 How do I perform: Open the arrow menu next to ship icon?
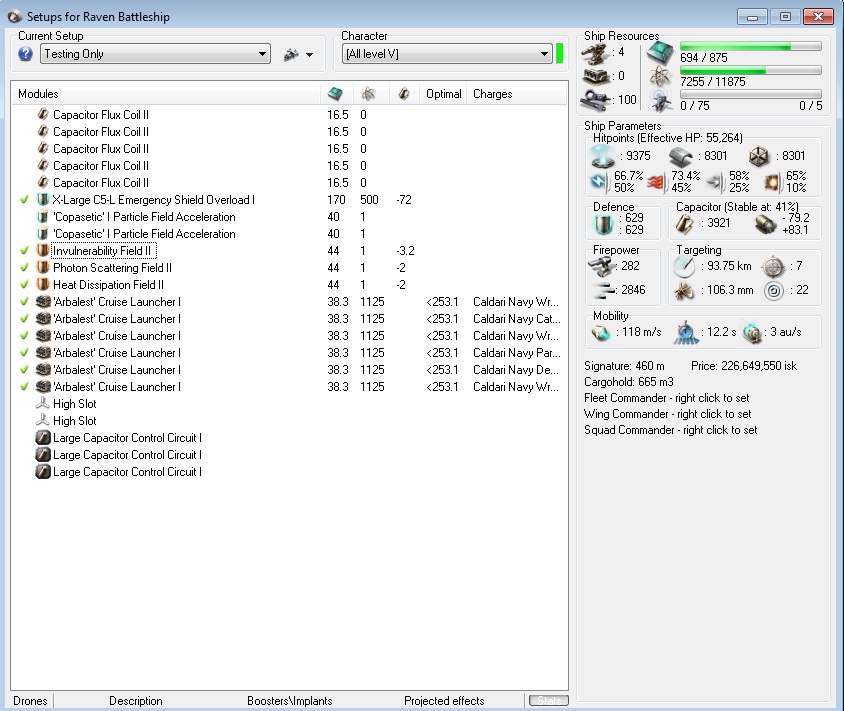(310, 55)
